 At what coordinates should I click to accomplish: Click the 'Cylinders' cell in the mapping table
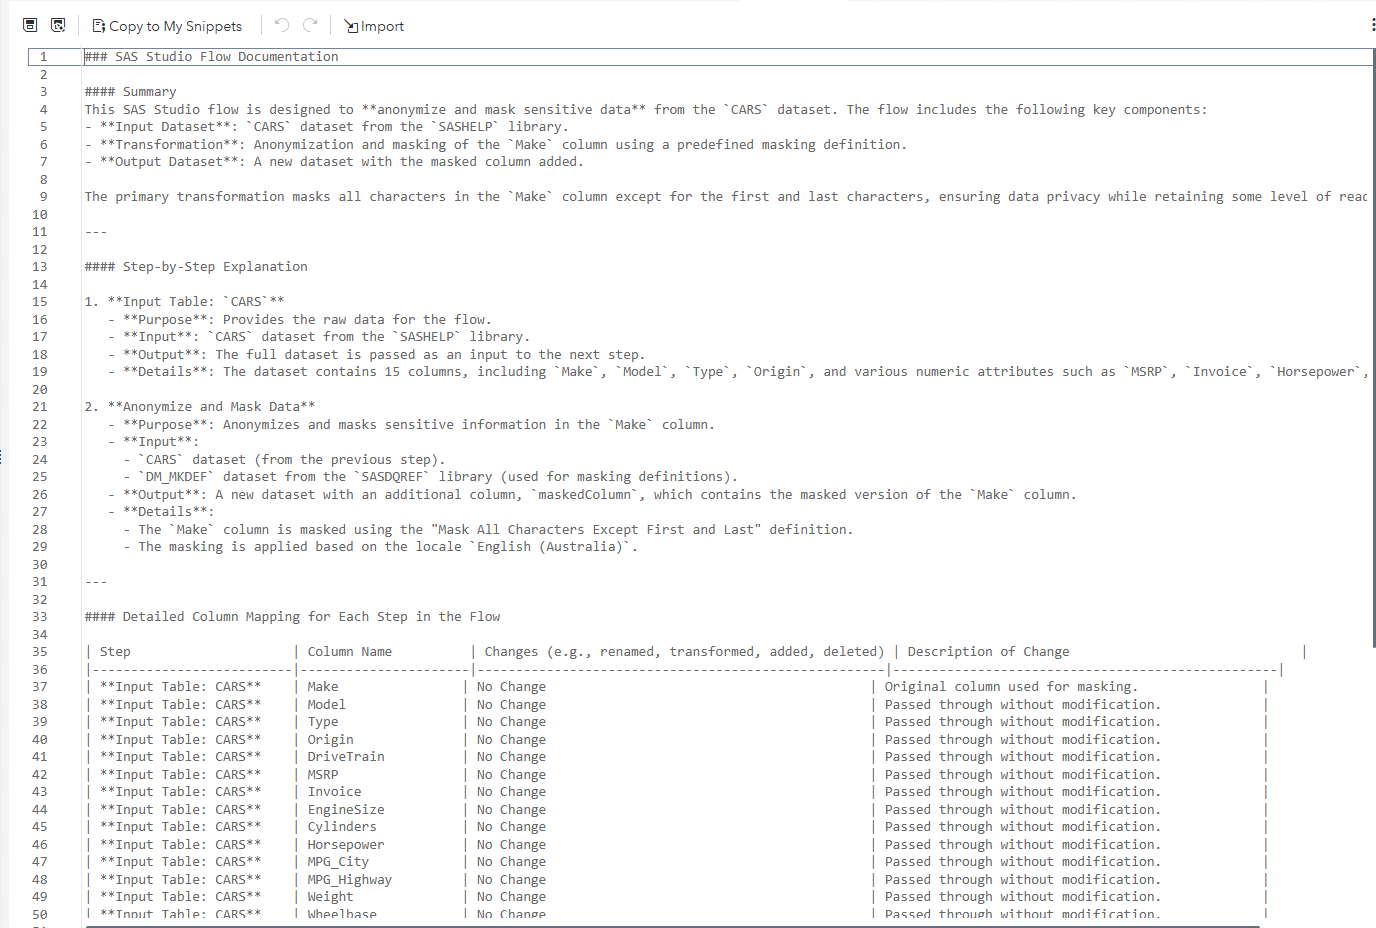point(342,827)
